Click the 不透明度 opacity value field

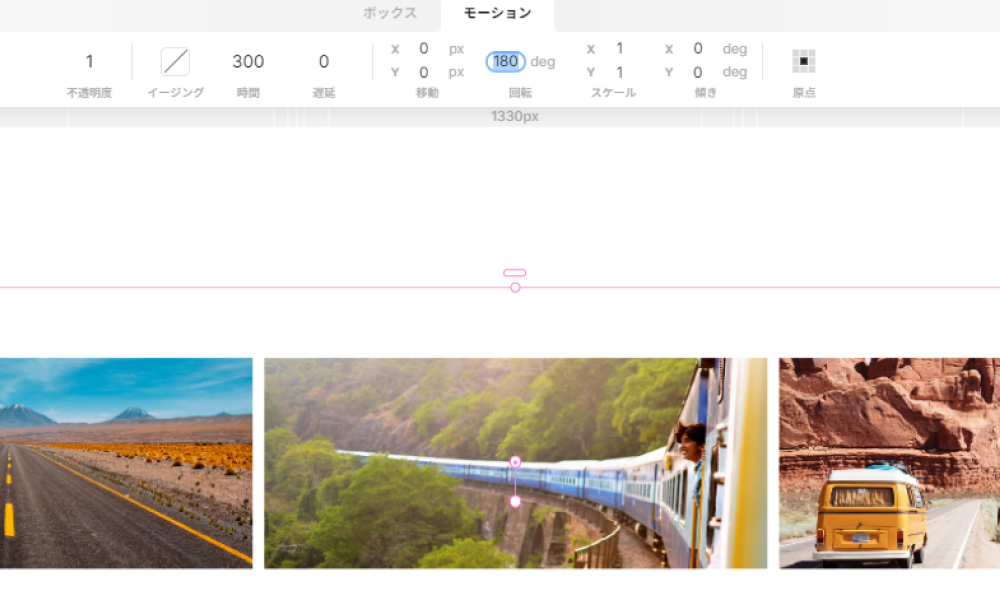click(89, 62)
